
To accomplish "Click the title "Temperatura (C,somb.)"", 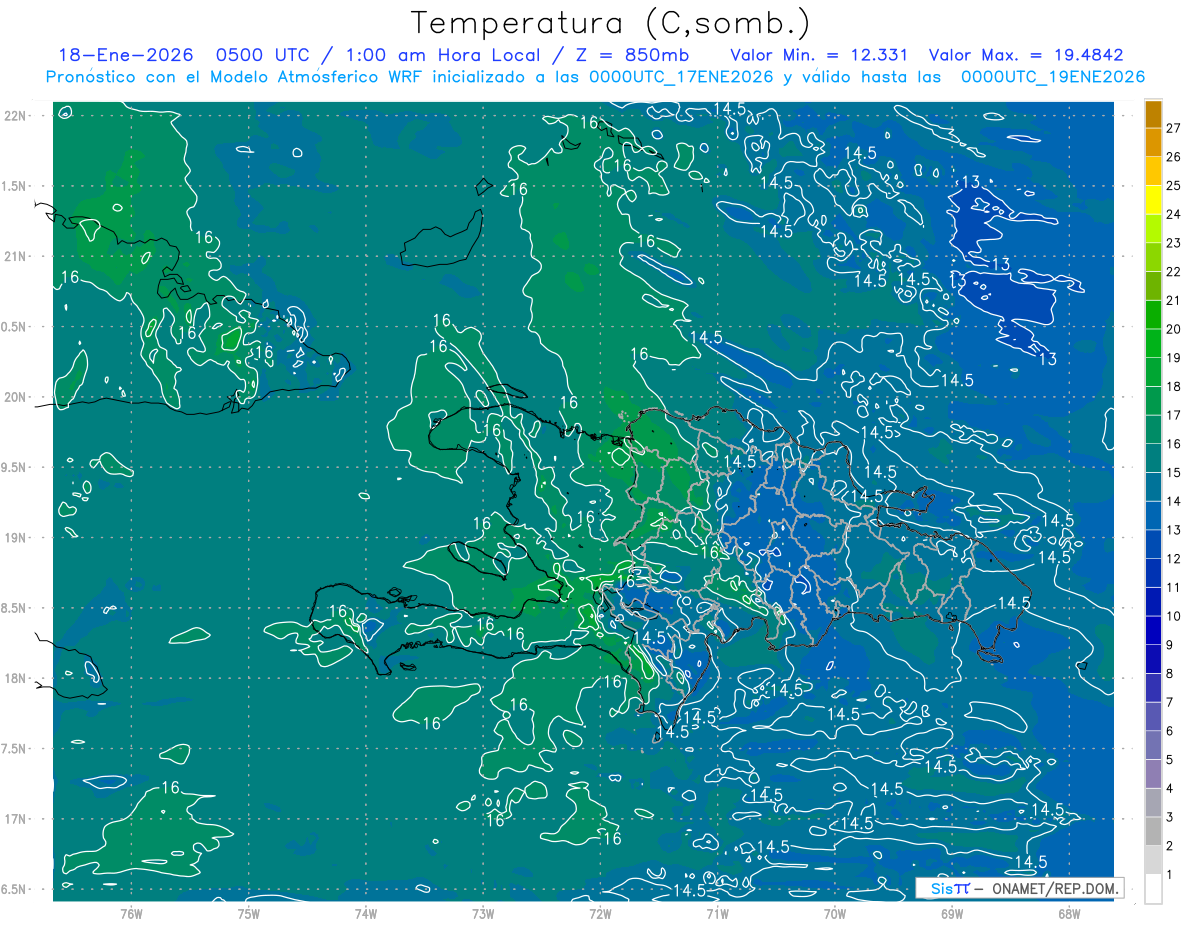I will (610, 22).
